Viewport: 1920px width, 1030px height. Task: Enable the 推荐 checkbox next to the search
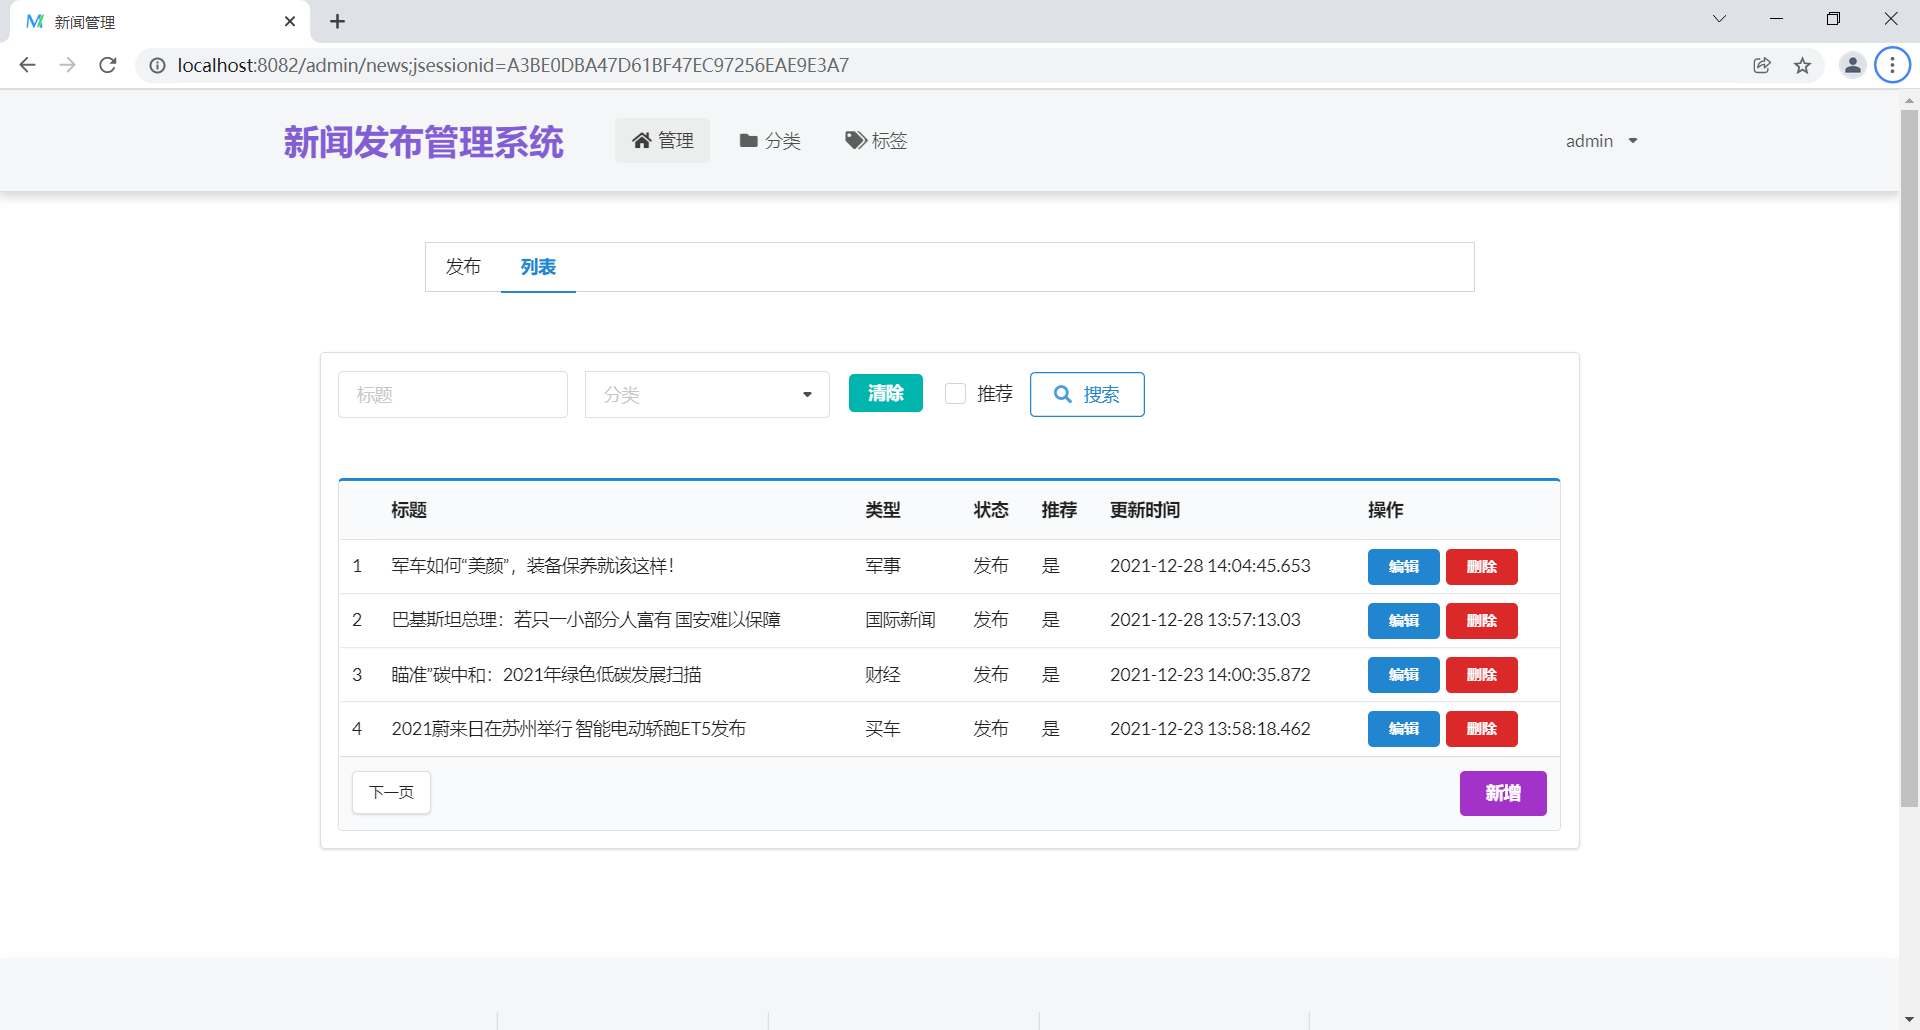tap(955, 393)
